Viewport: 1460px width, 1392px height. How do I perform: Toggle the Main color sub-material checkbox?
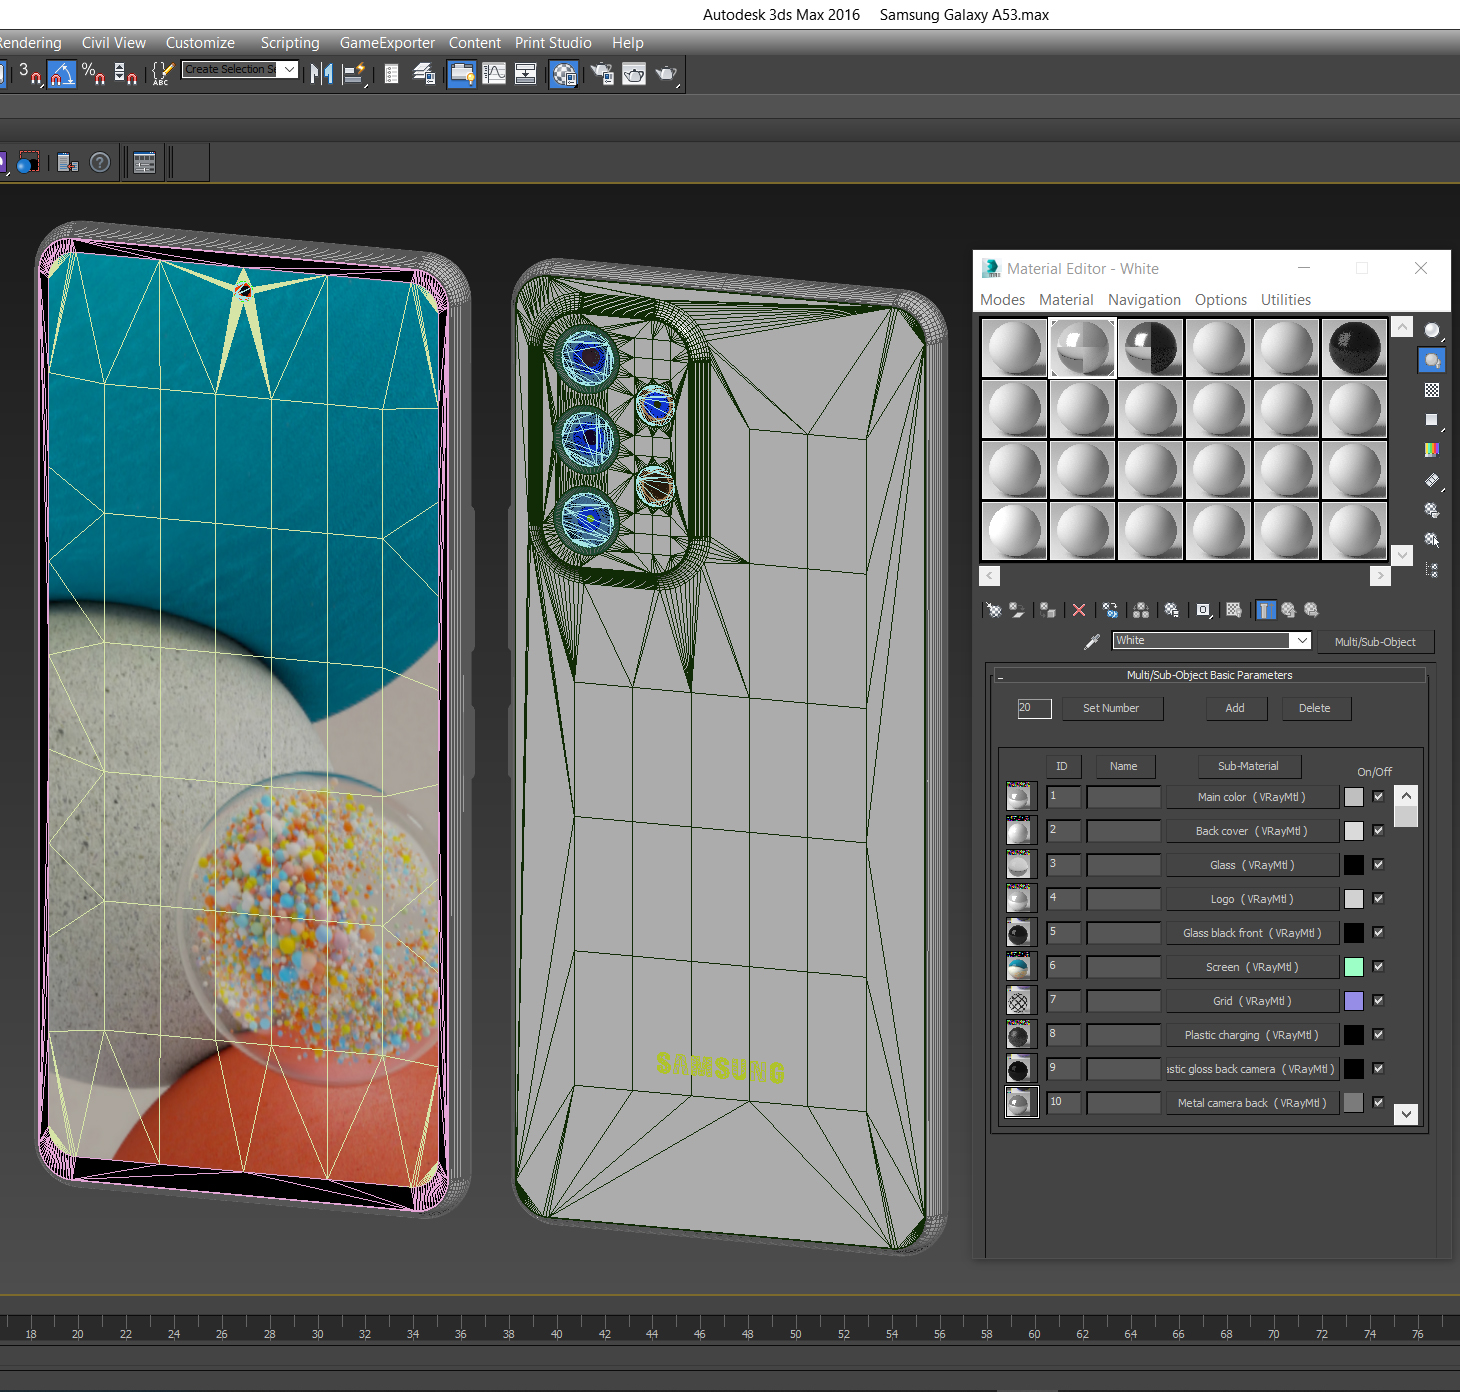click(x=1378, y=797)
